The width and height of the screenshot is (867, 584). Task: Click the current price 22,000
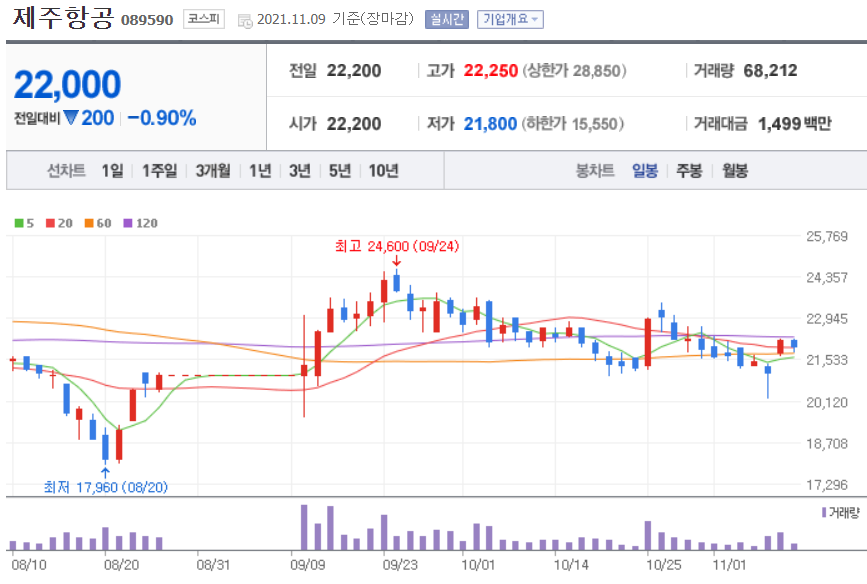(67, 85)
